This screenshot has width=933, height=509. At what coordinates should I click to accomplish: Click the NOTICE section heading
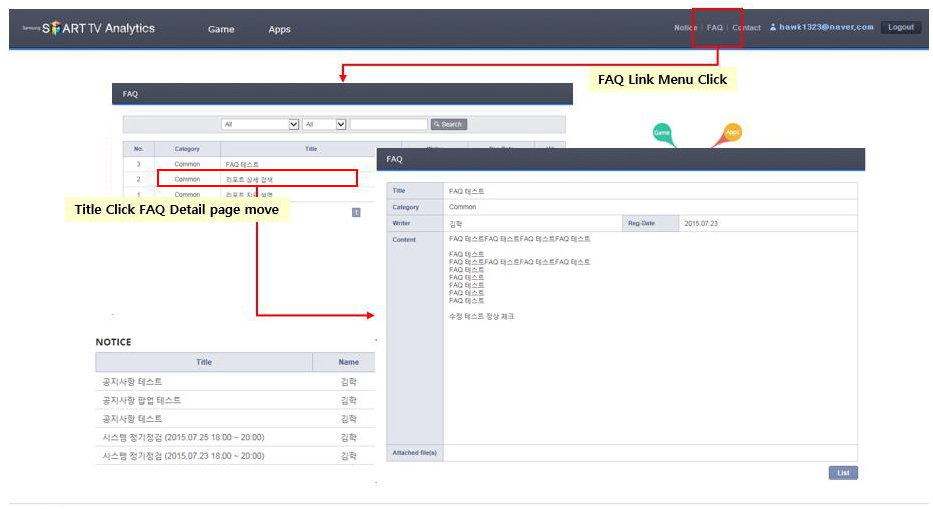[113, 342]
